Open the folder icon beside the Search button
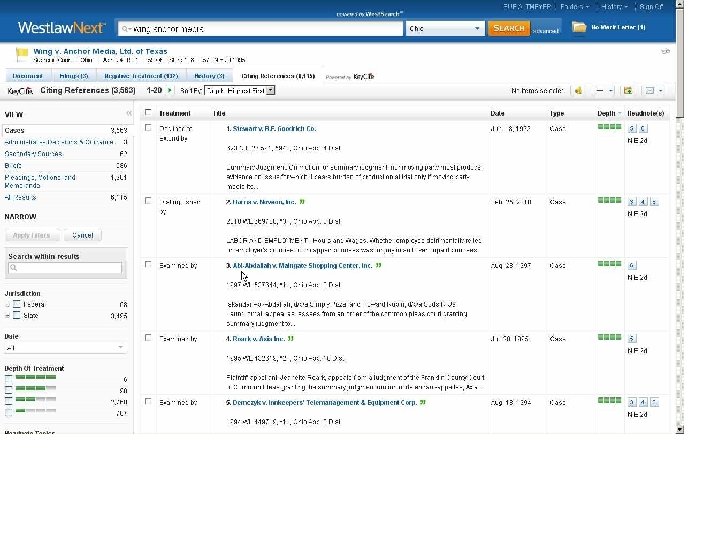 [579, 27]
